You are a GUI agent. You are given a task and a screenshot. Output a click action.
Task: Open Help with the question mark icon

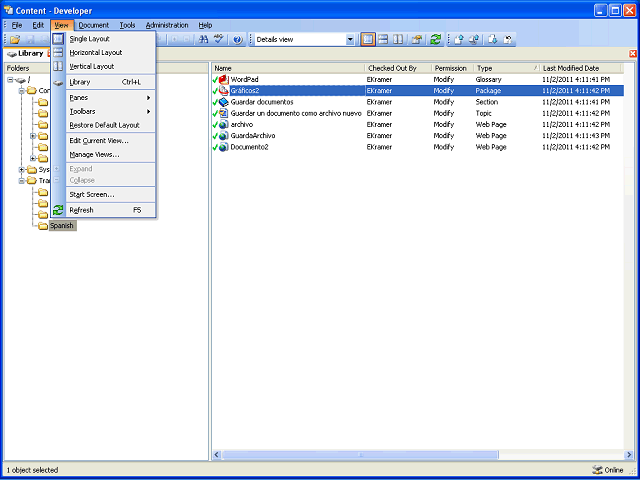[238, 40]
